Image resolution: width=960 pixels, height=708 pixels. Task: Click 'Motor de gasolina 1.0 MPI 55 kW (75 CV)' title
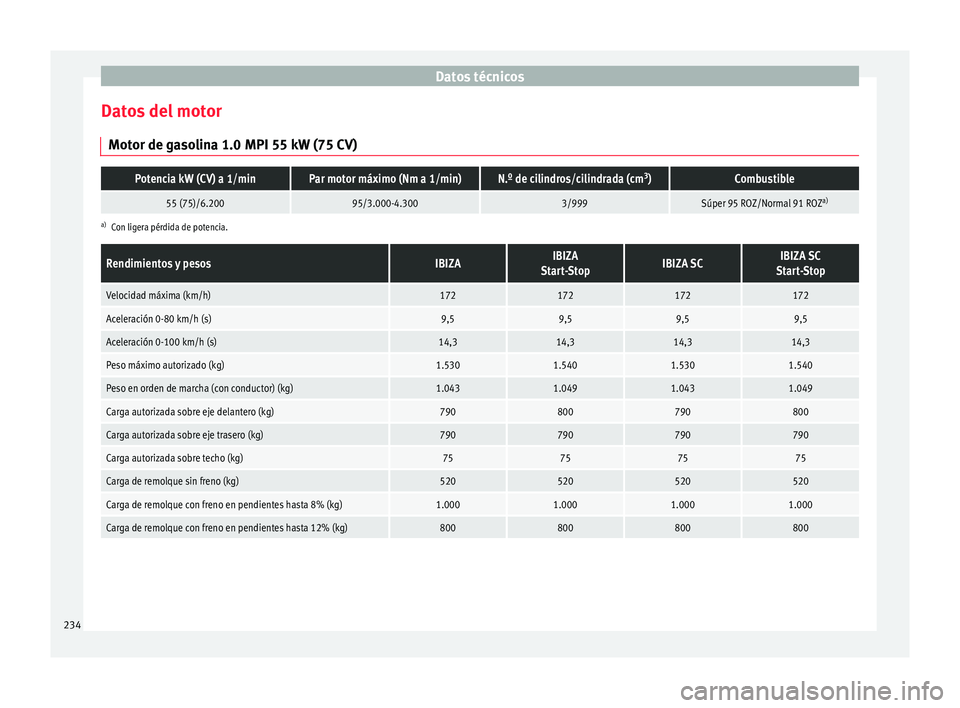pos(233,145)
